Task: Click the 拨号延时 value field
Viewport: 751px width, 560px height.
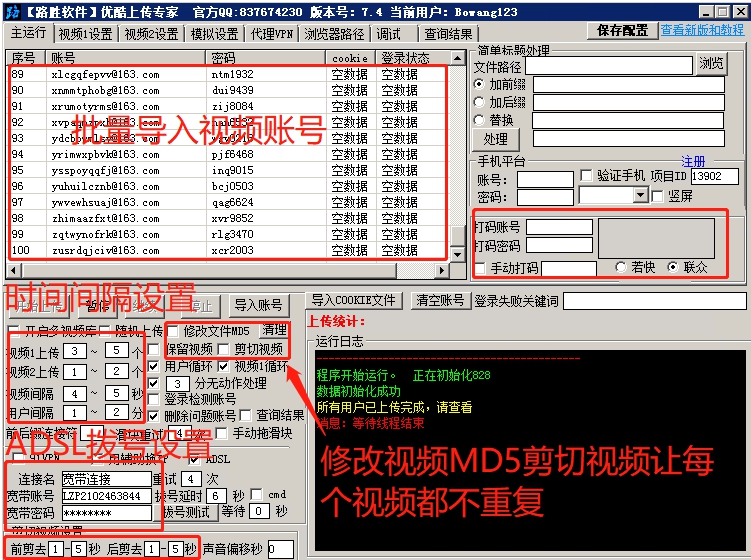Action: click(x=216, y=496)
